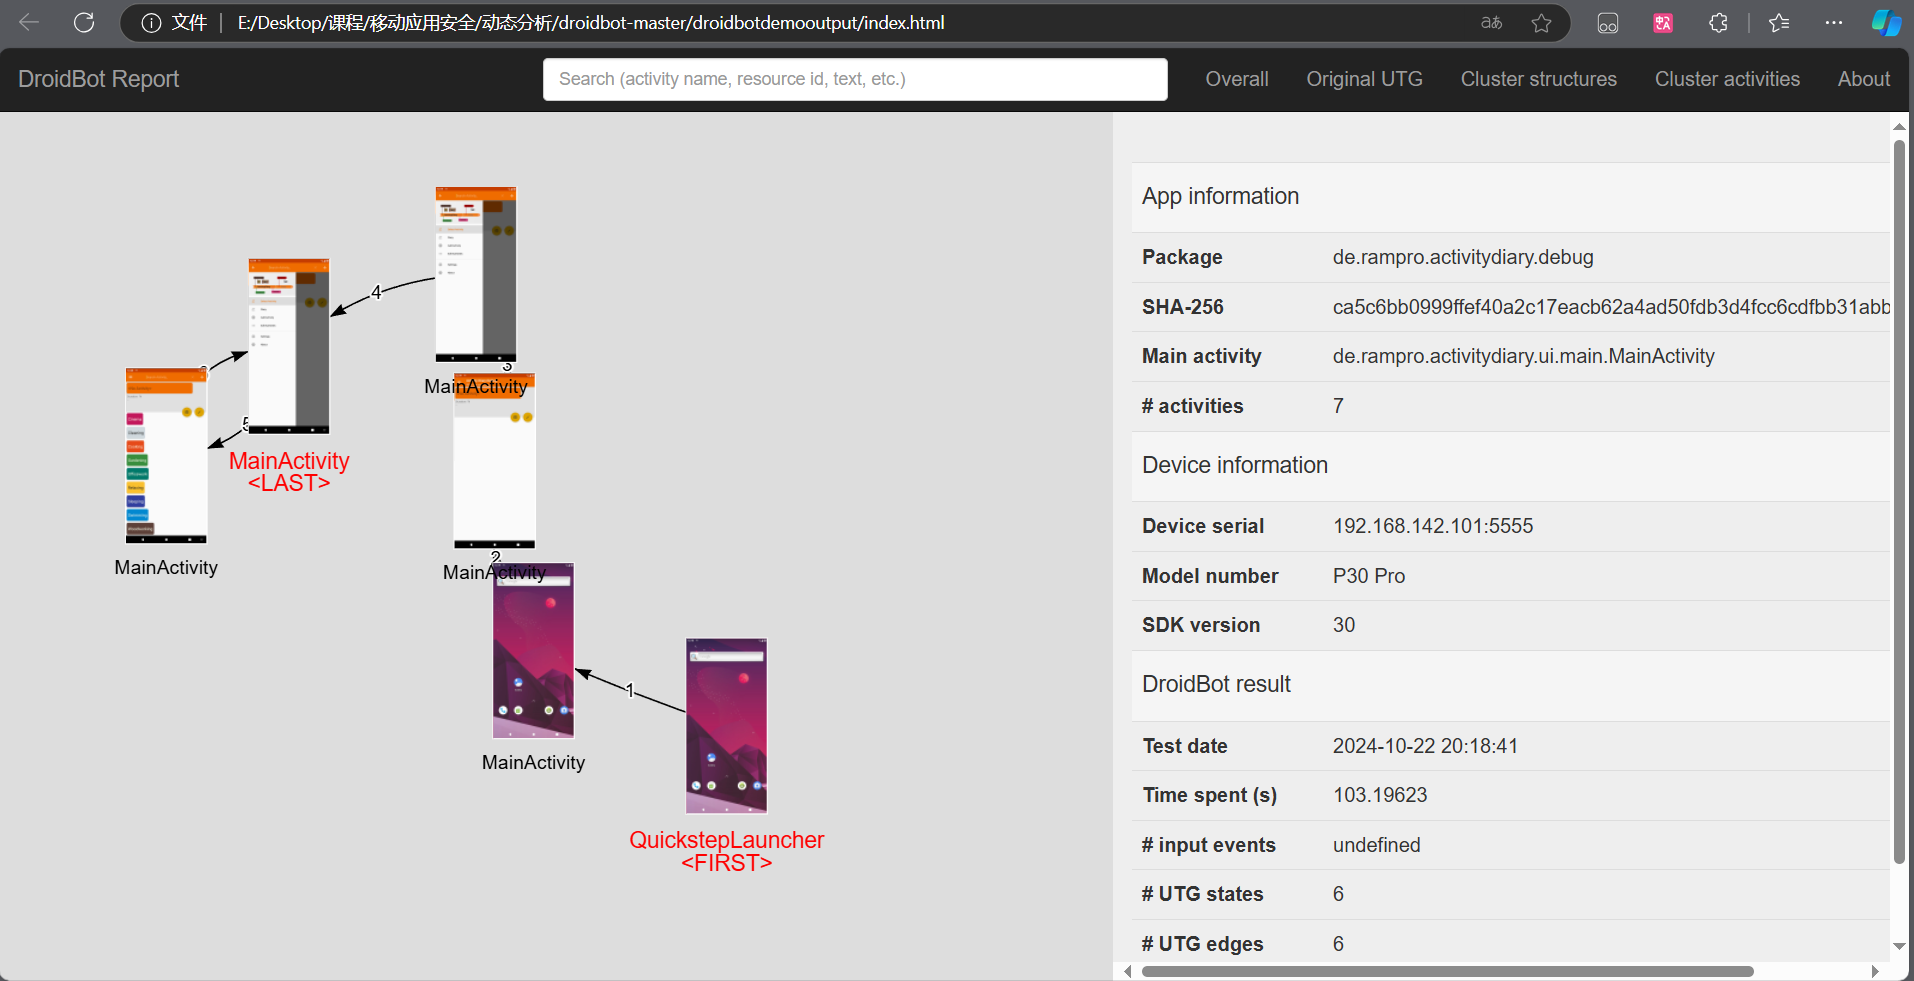Screen dimensions: 1914x981
Task: Open Cluster structures in the navbar
Action: [x=1538, y=79]
